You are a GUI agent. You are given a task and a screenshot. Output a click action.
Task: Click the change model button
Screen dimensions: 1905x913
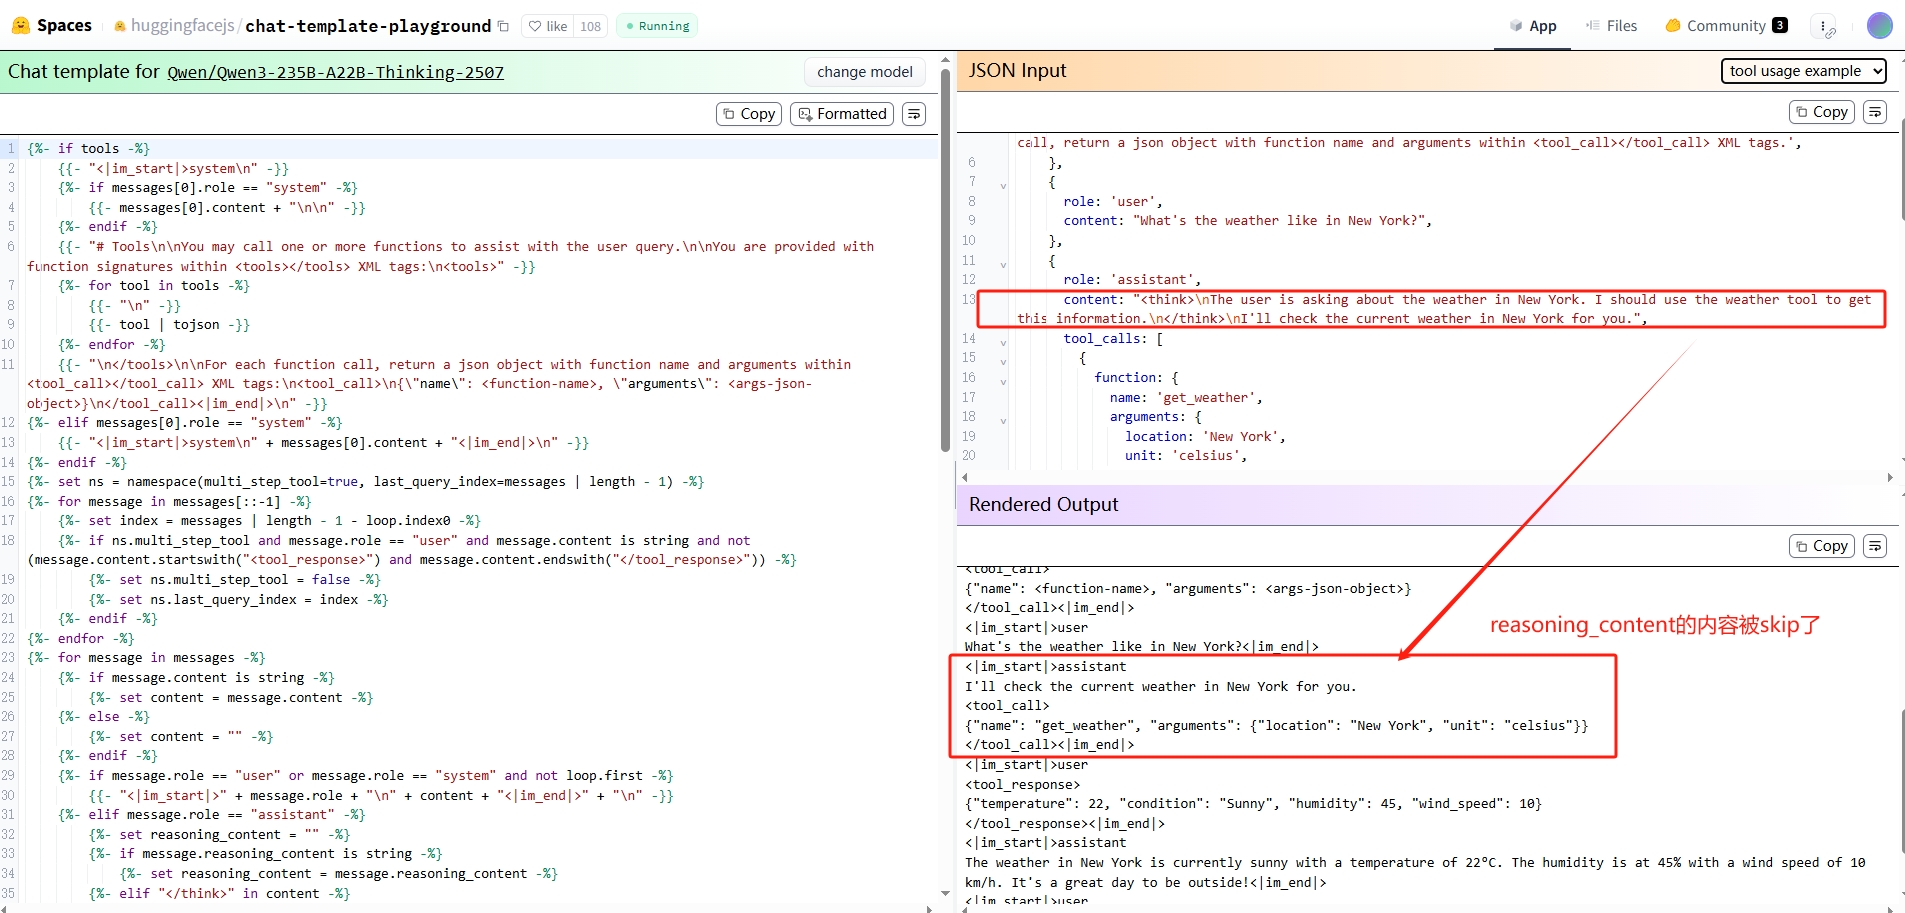(865, 72)
